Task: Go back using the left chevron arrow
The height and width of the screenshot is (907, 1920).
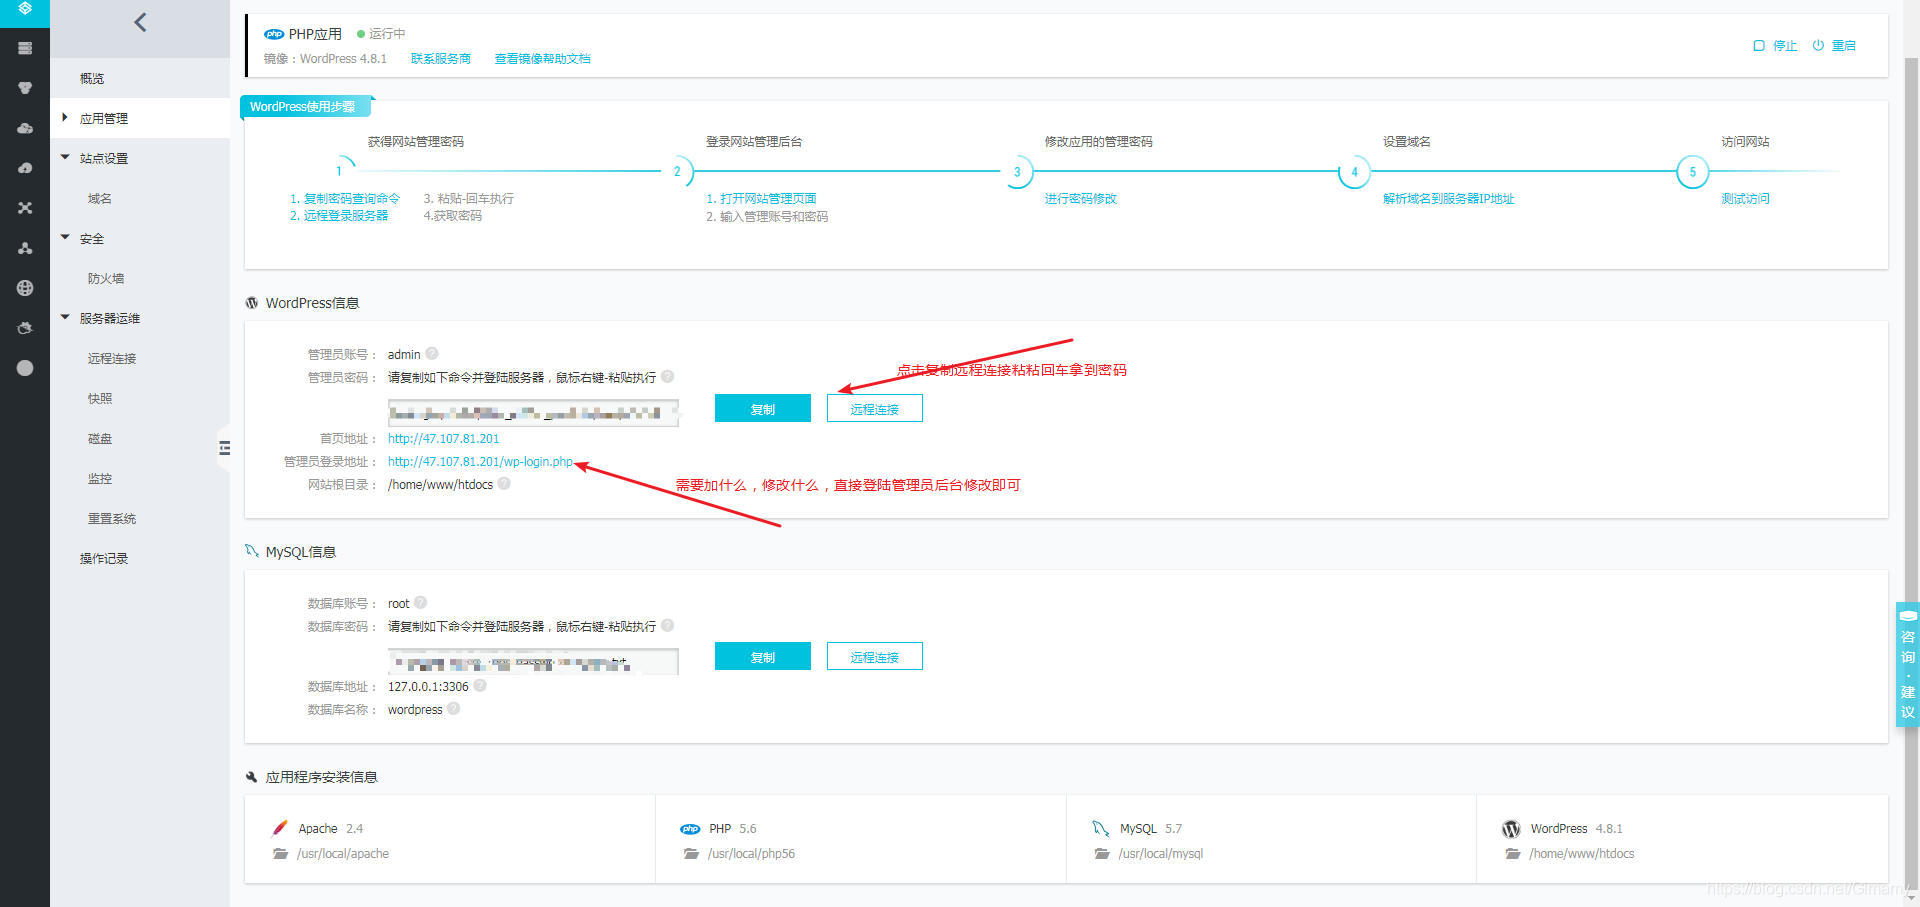Action: point(140,22)
